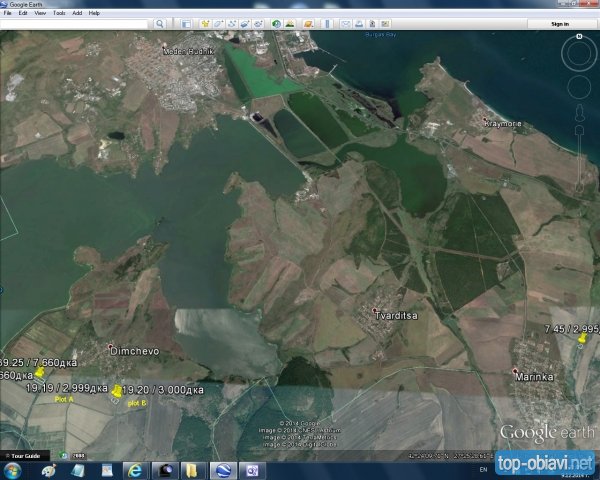This screenshot has height=480, width=600.
Task: Click the imagery year label beside clock
Action: pos(78,456)
